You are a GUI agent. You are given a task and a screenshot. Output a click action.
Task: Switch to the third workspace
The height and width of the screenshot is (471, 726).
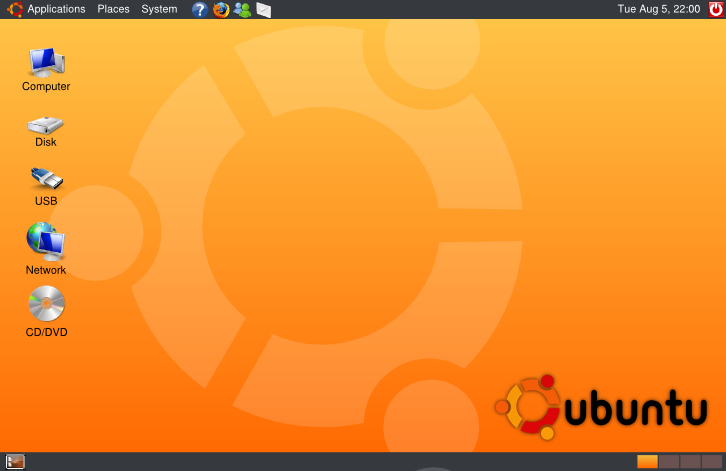point(690,462)
